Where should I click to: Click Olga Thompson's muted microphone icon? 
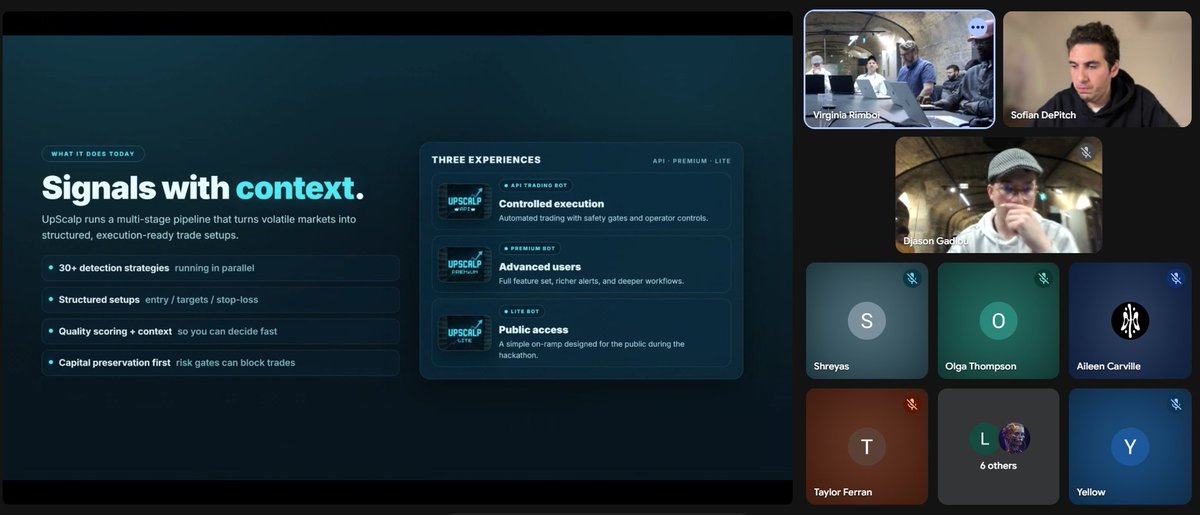click(1043, 279)
